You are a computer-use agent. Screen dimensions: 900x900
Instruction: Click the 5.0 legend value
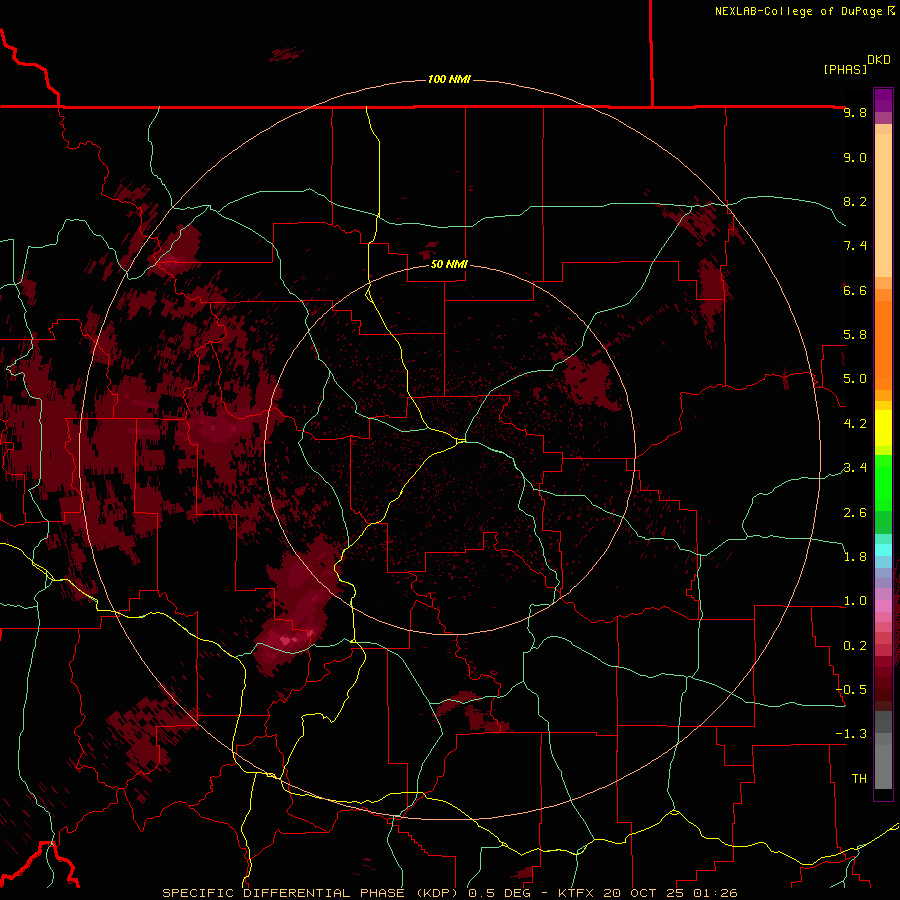coord(855,379)
